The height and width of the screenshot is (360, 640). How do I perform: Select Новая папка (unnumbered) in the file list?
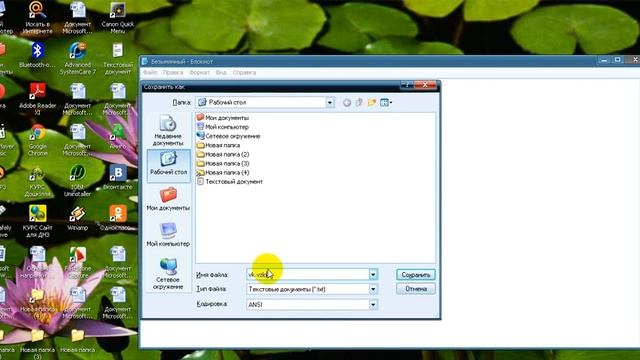(x=218, y=145)
